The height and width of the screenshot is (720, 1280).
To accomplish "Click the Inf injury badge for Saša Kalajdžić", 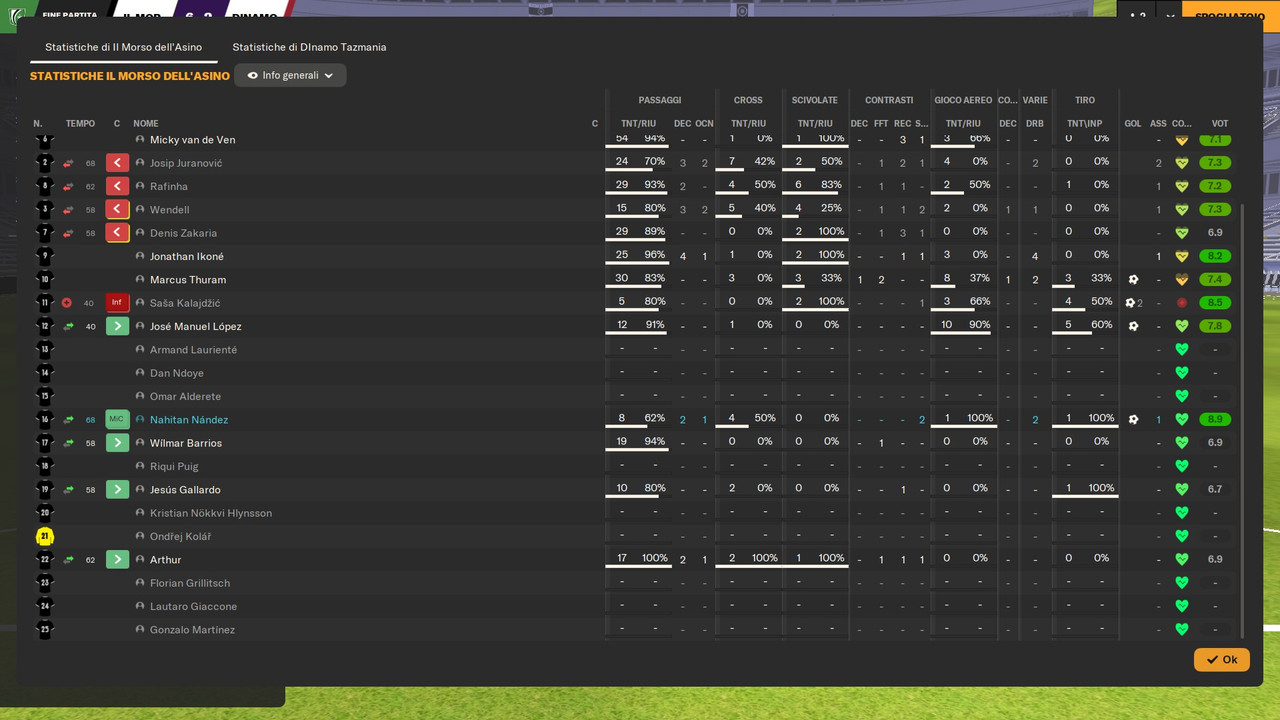I will click(x=118, y=303).
